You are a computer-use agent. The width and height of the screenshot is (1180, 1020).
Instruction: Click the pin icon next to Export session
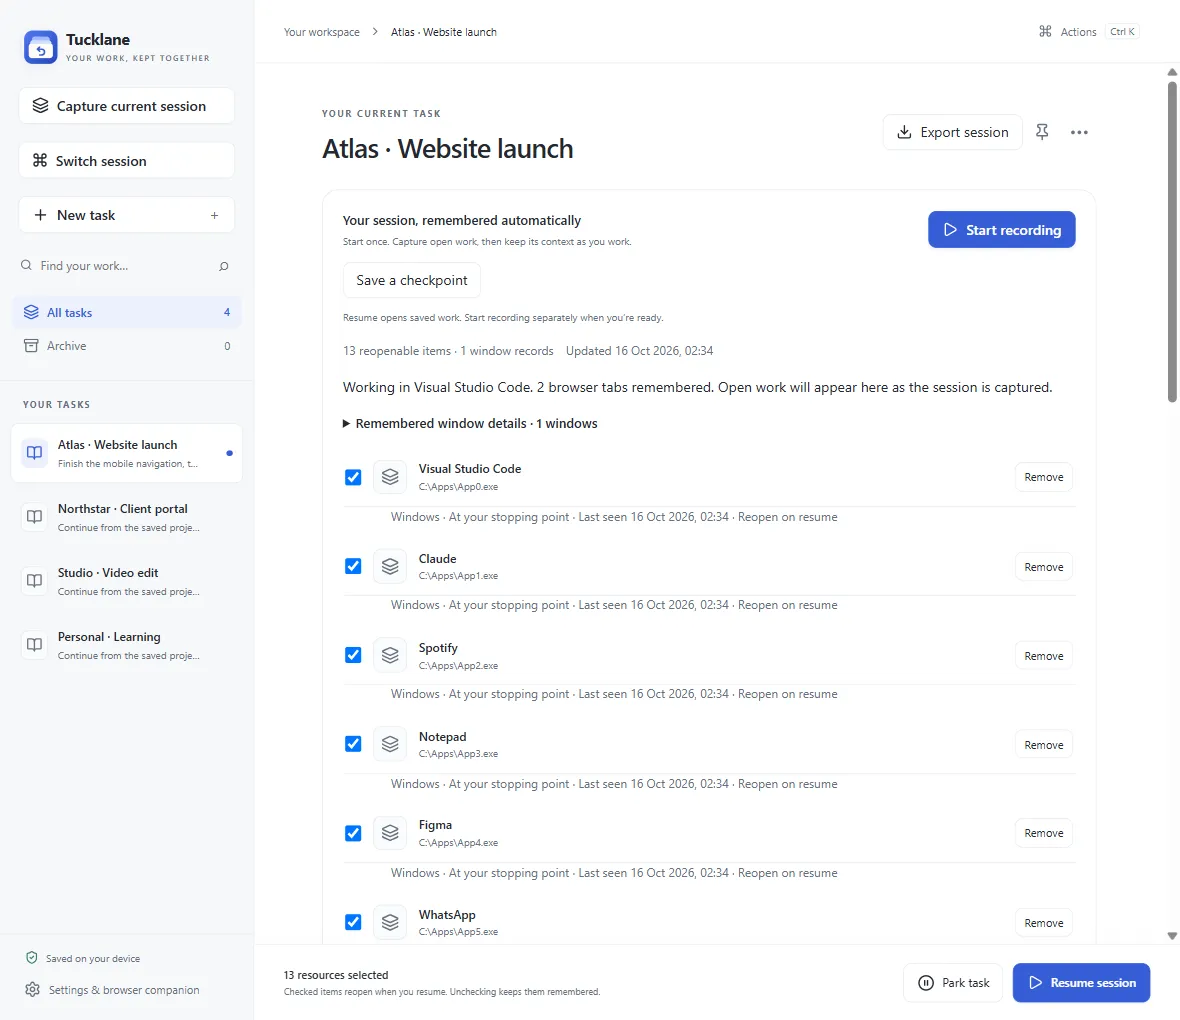(1042, 132)
